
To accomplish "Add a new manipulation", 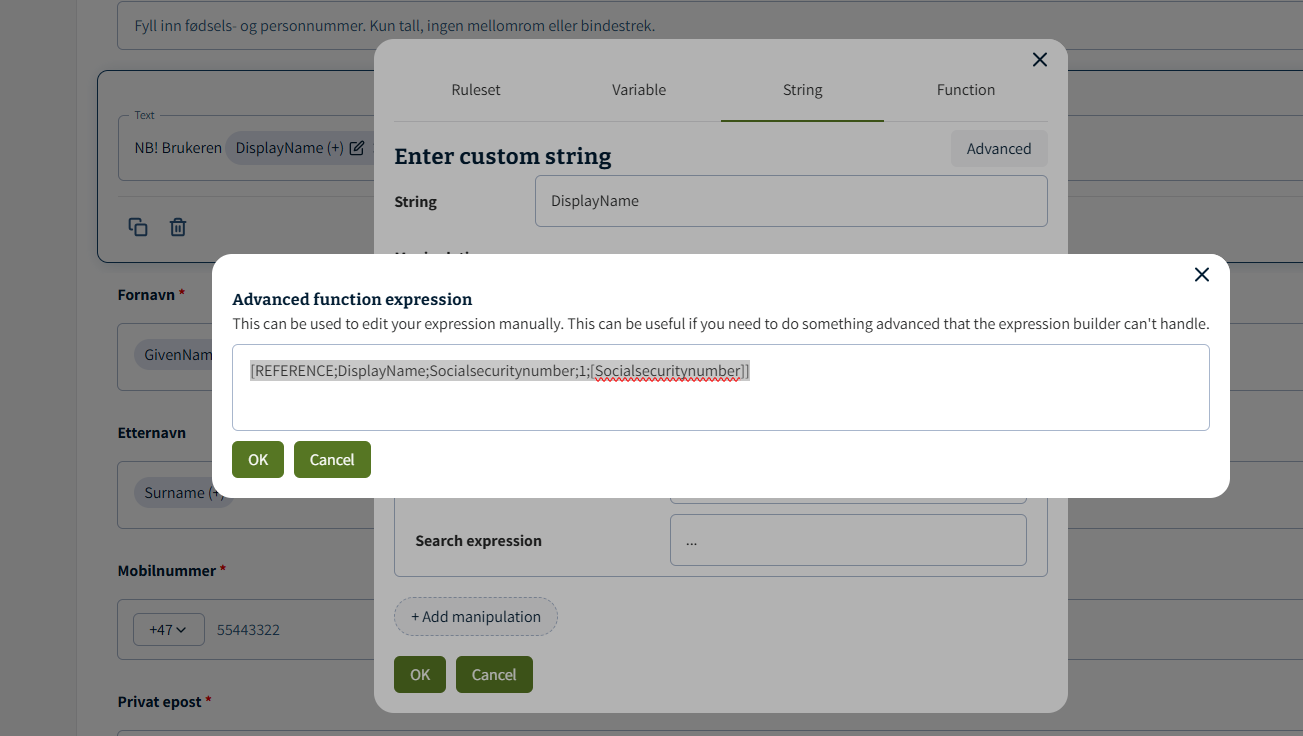I will pos(476,617).
